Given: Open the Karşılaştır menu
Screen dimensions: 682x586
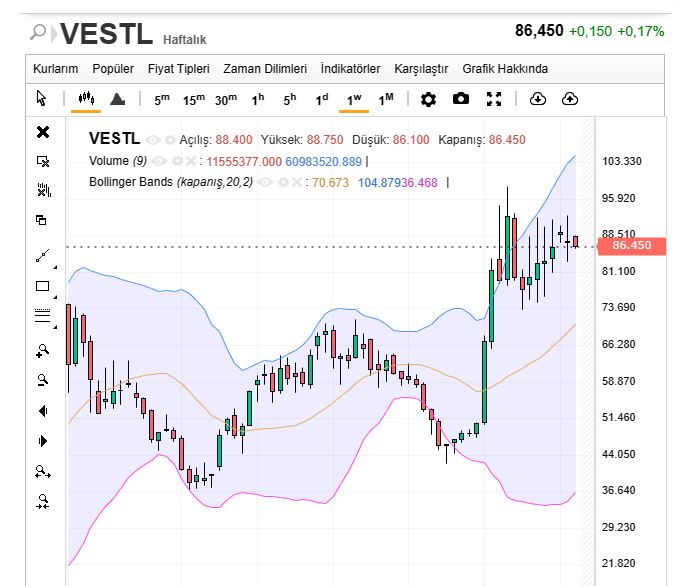Looking at the screenshot, I should 421,69.
